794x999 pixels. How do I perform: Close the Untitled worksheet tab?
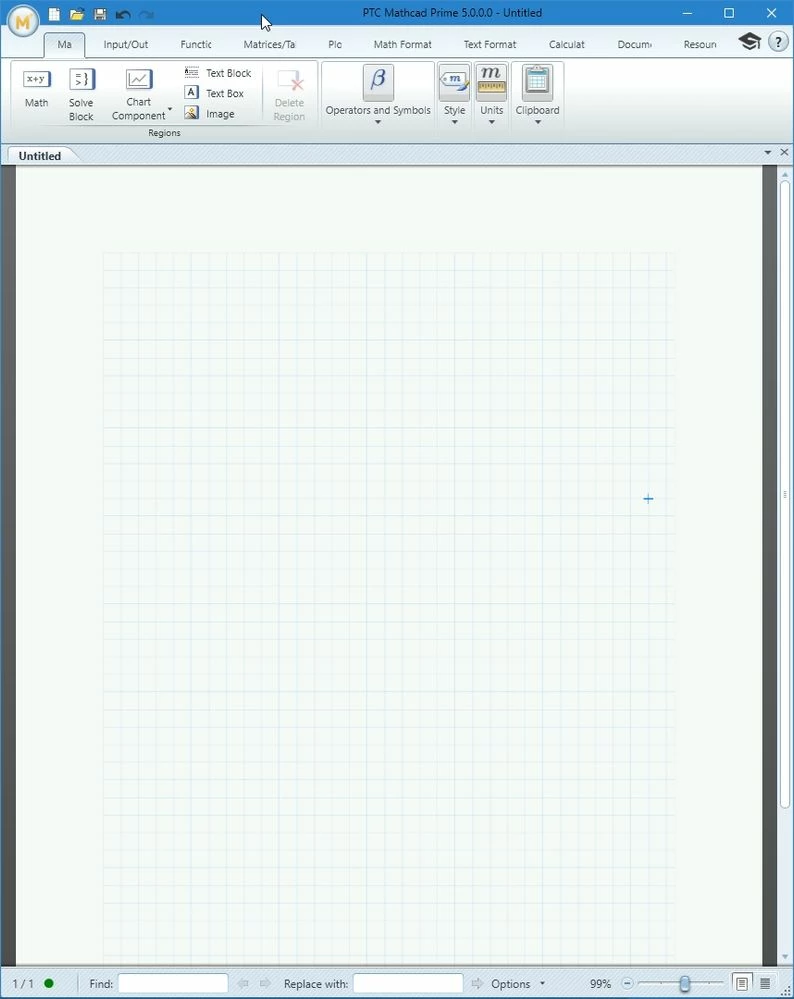pyautogui.click(x=784, y=152)
